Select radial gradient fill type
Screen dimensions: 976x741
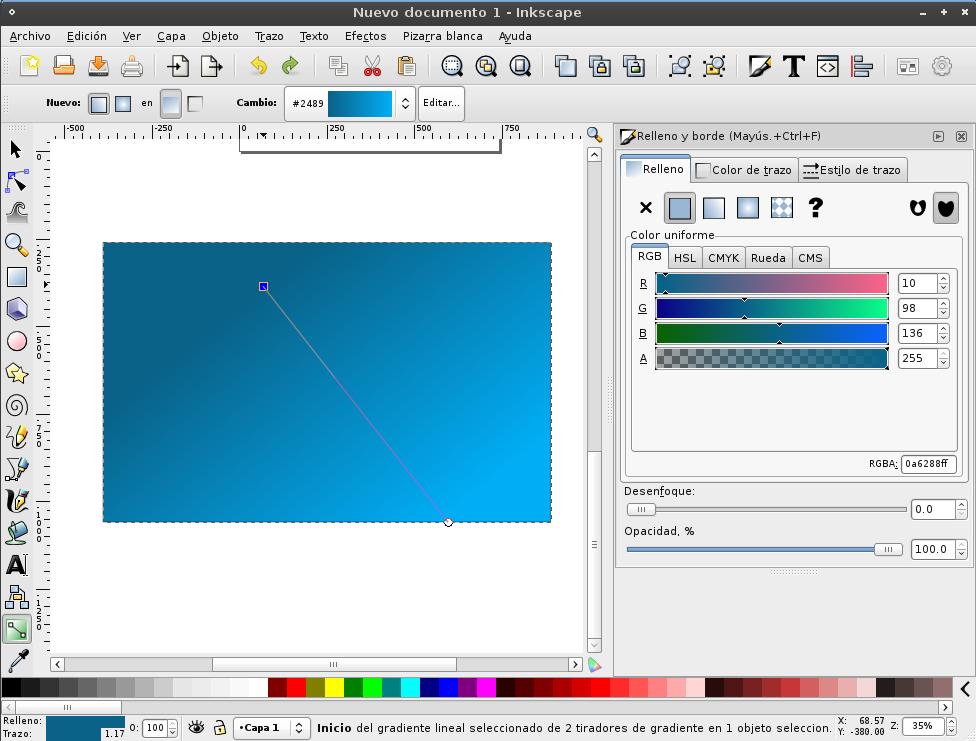(x=746, y=208)
